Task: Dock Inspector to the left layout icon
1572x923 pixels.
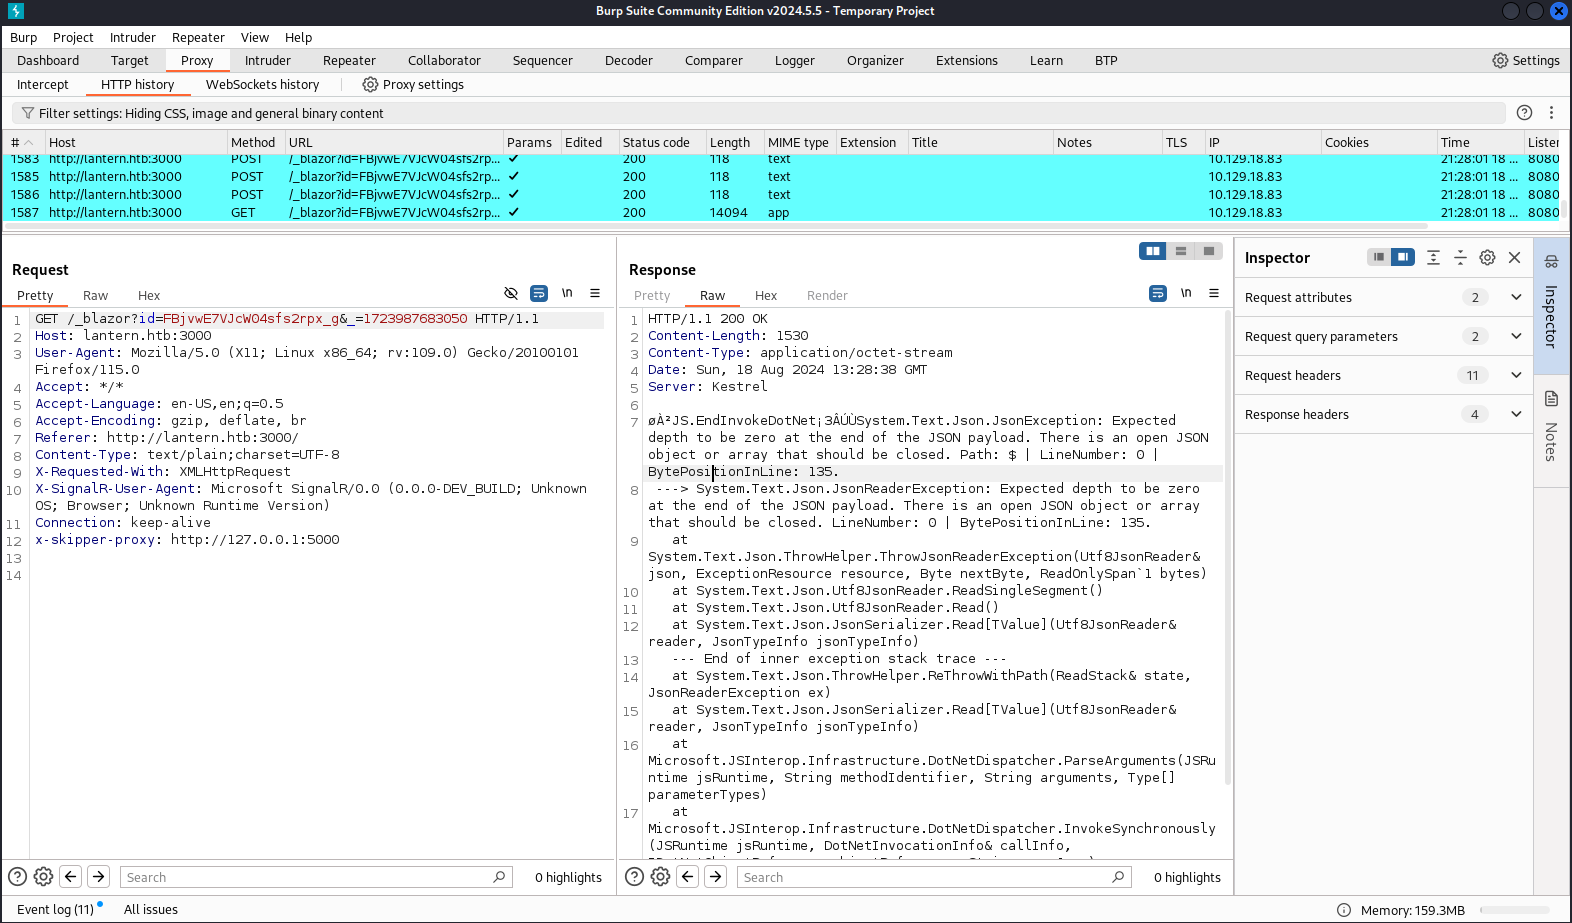Action: (1379, 257)
